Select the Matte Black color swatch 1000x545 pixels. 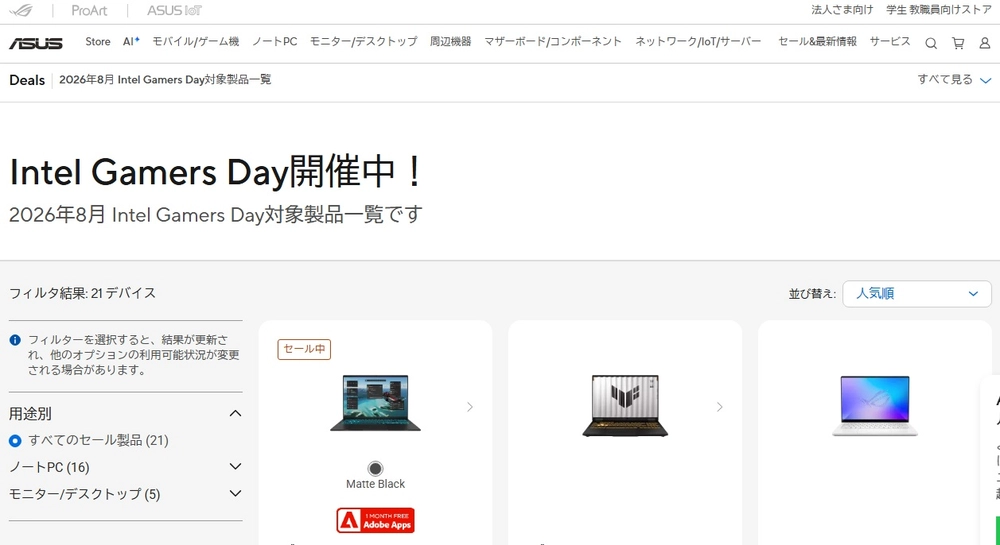point(375,469)
